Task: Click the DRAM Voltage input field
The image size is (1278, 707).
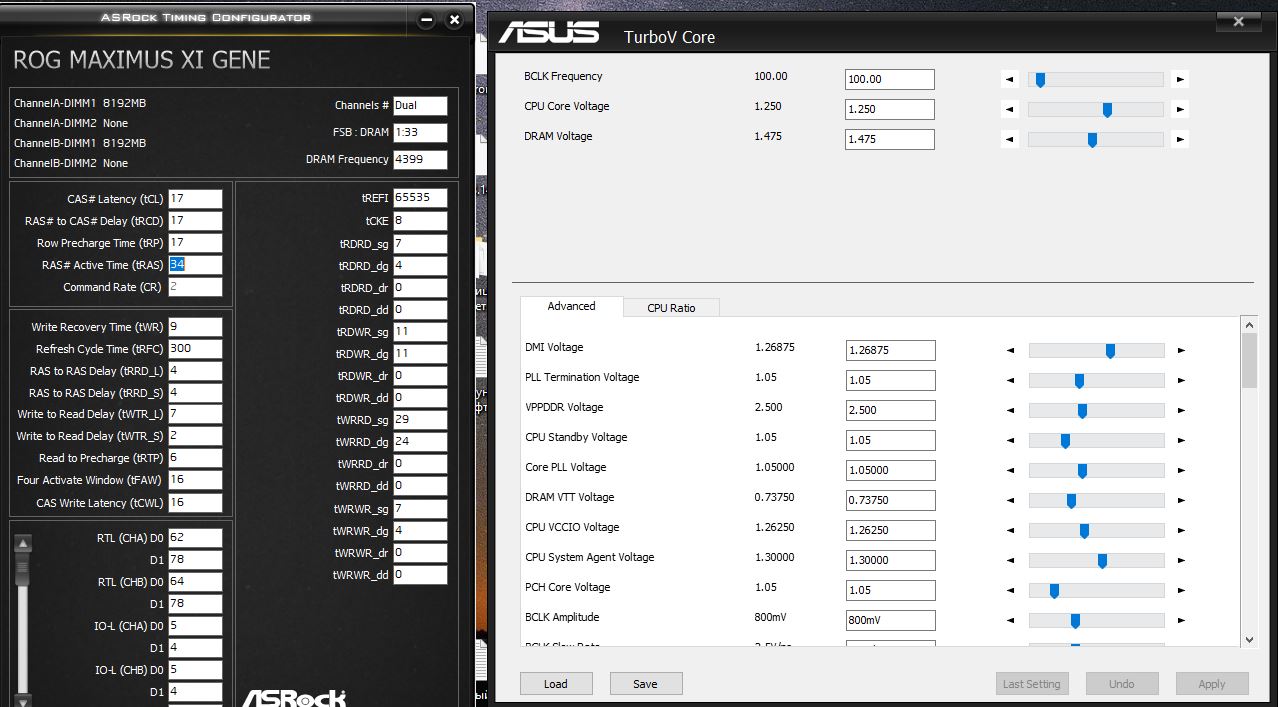Action: point(890,139)
